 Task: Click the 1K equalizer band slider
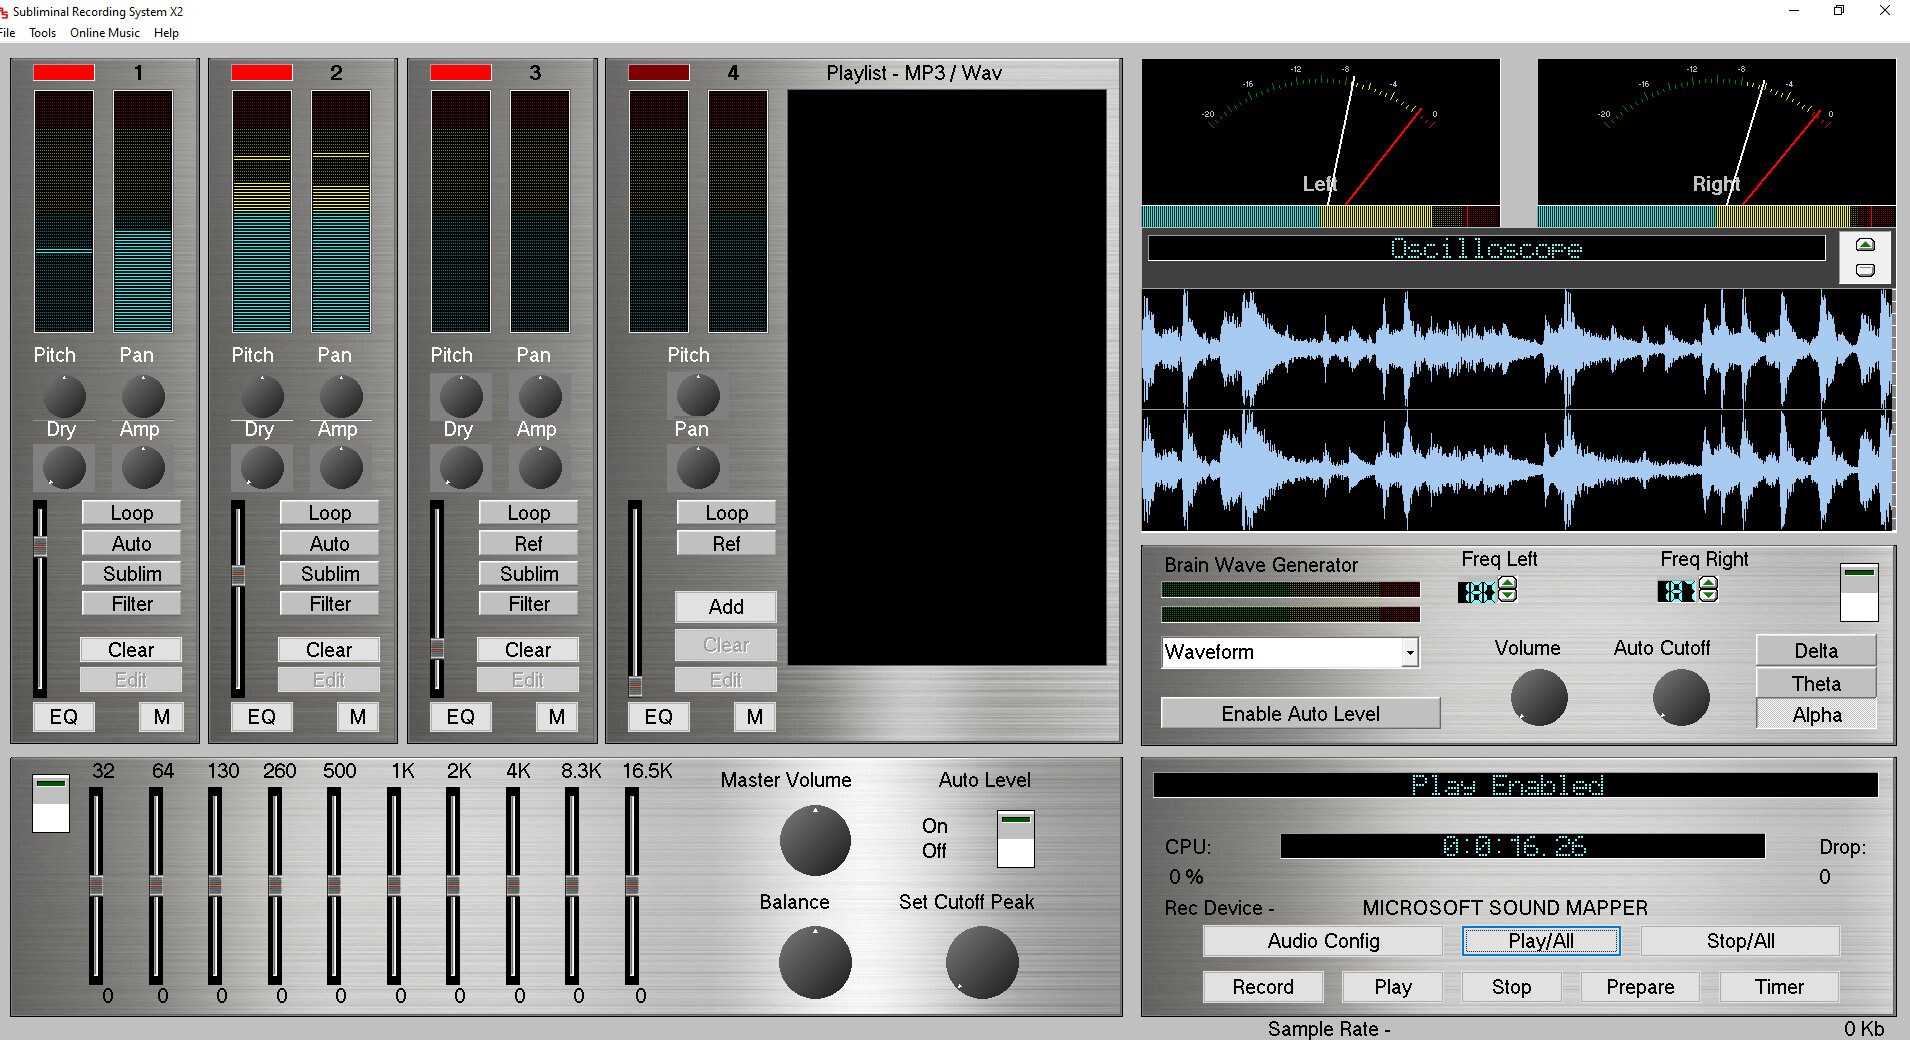[394, 885]
